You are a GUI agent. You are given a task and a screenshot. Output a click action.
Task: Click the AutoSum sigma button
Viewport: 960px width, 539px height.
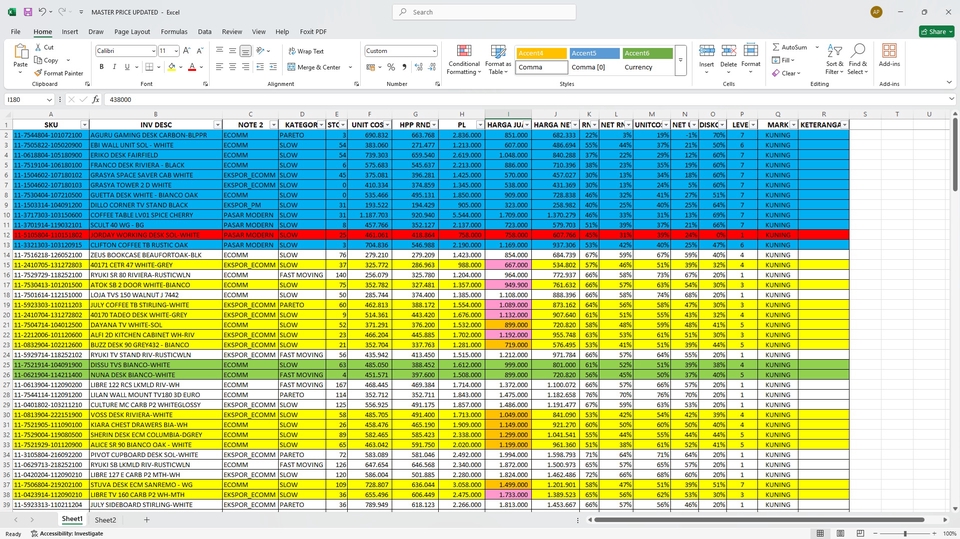[790, 47]
